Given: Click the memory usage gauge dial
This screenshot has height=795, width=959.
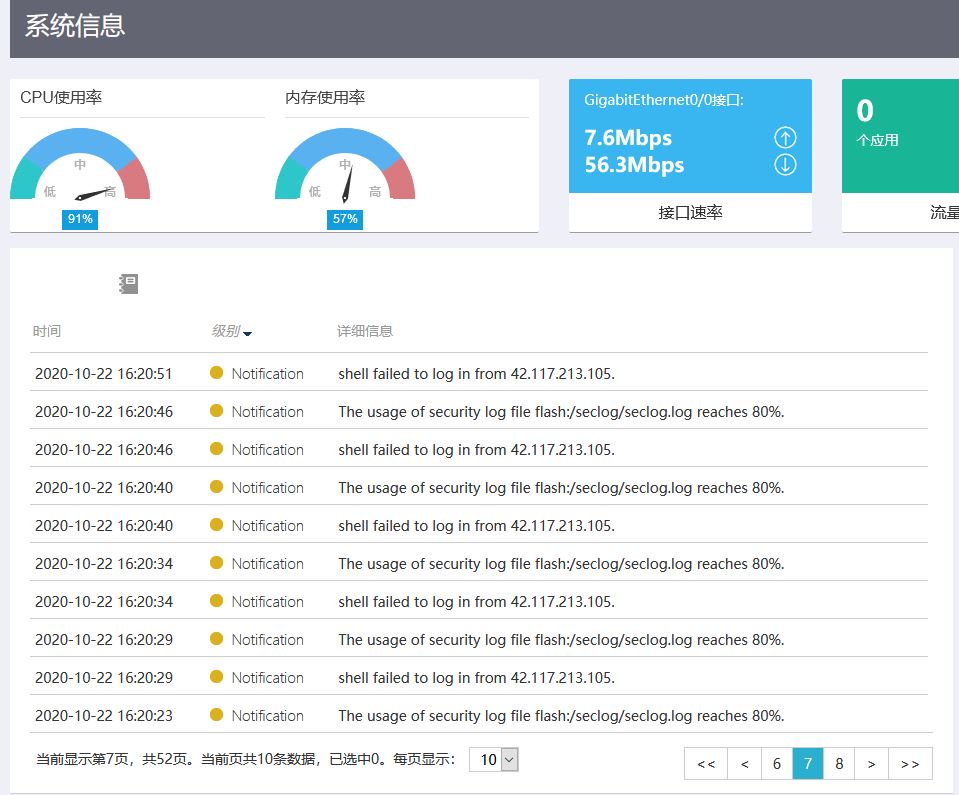Looking at the screenshot, I should [345, 164].
